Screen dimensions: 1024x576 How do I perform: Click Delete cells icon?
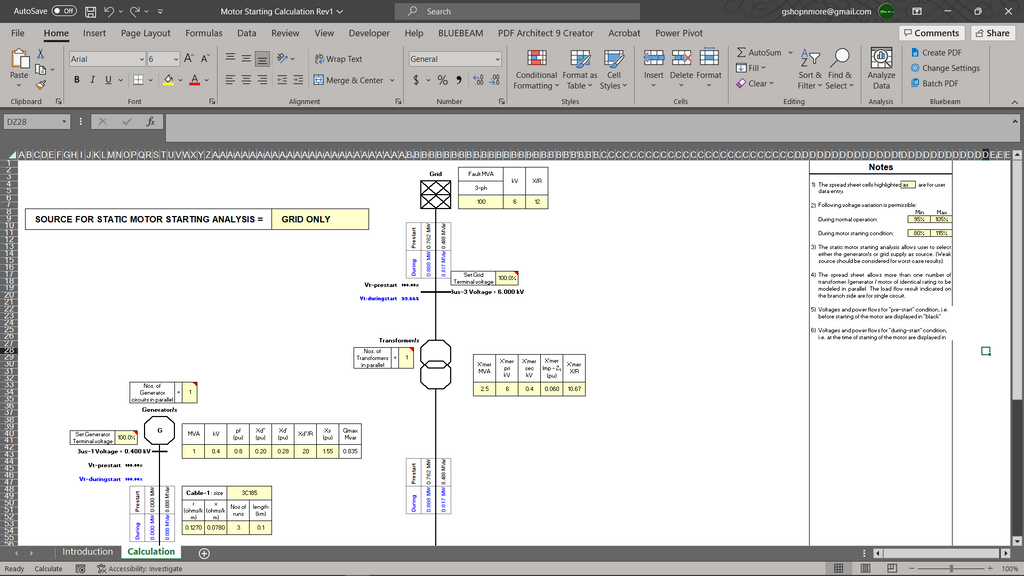[681, 59]
